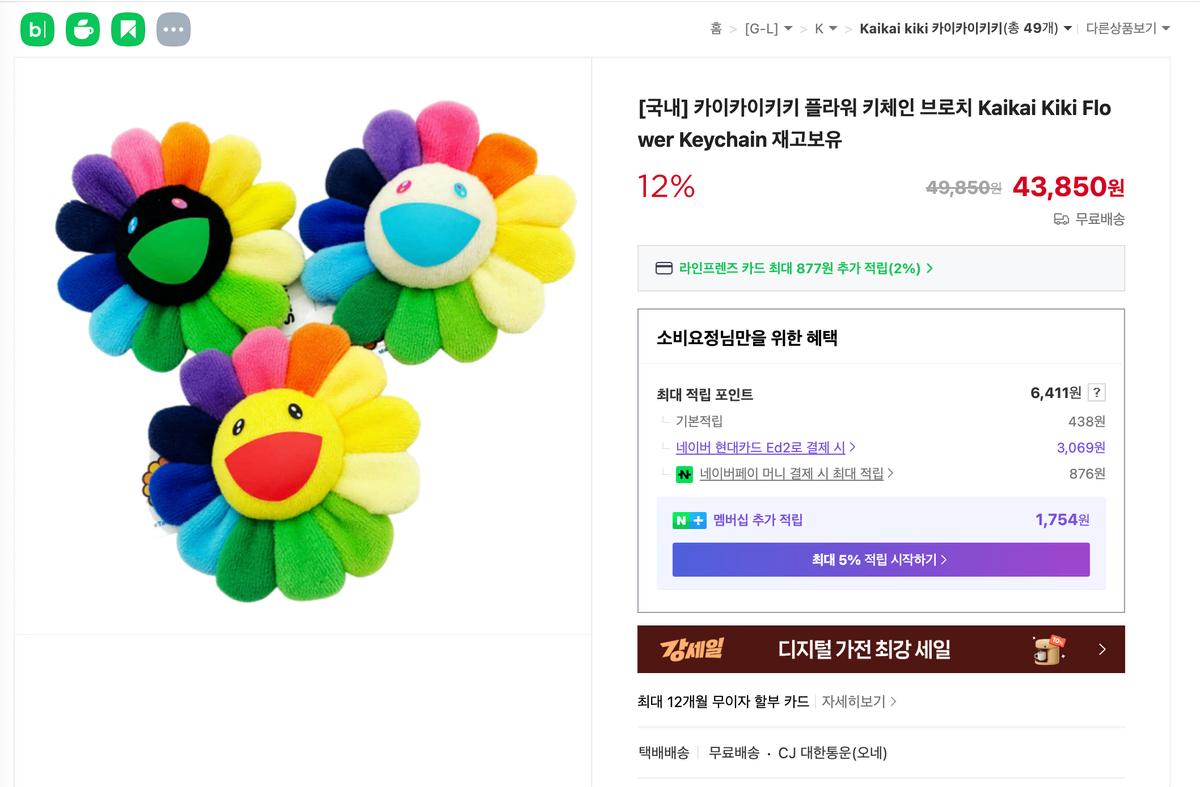
Task: Click the free shipping truck icon
Action: [1060, 219]
